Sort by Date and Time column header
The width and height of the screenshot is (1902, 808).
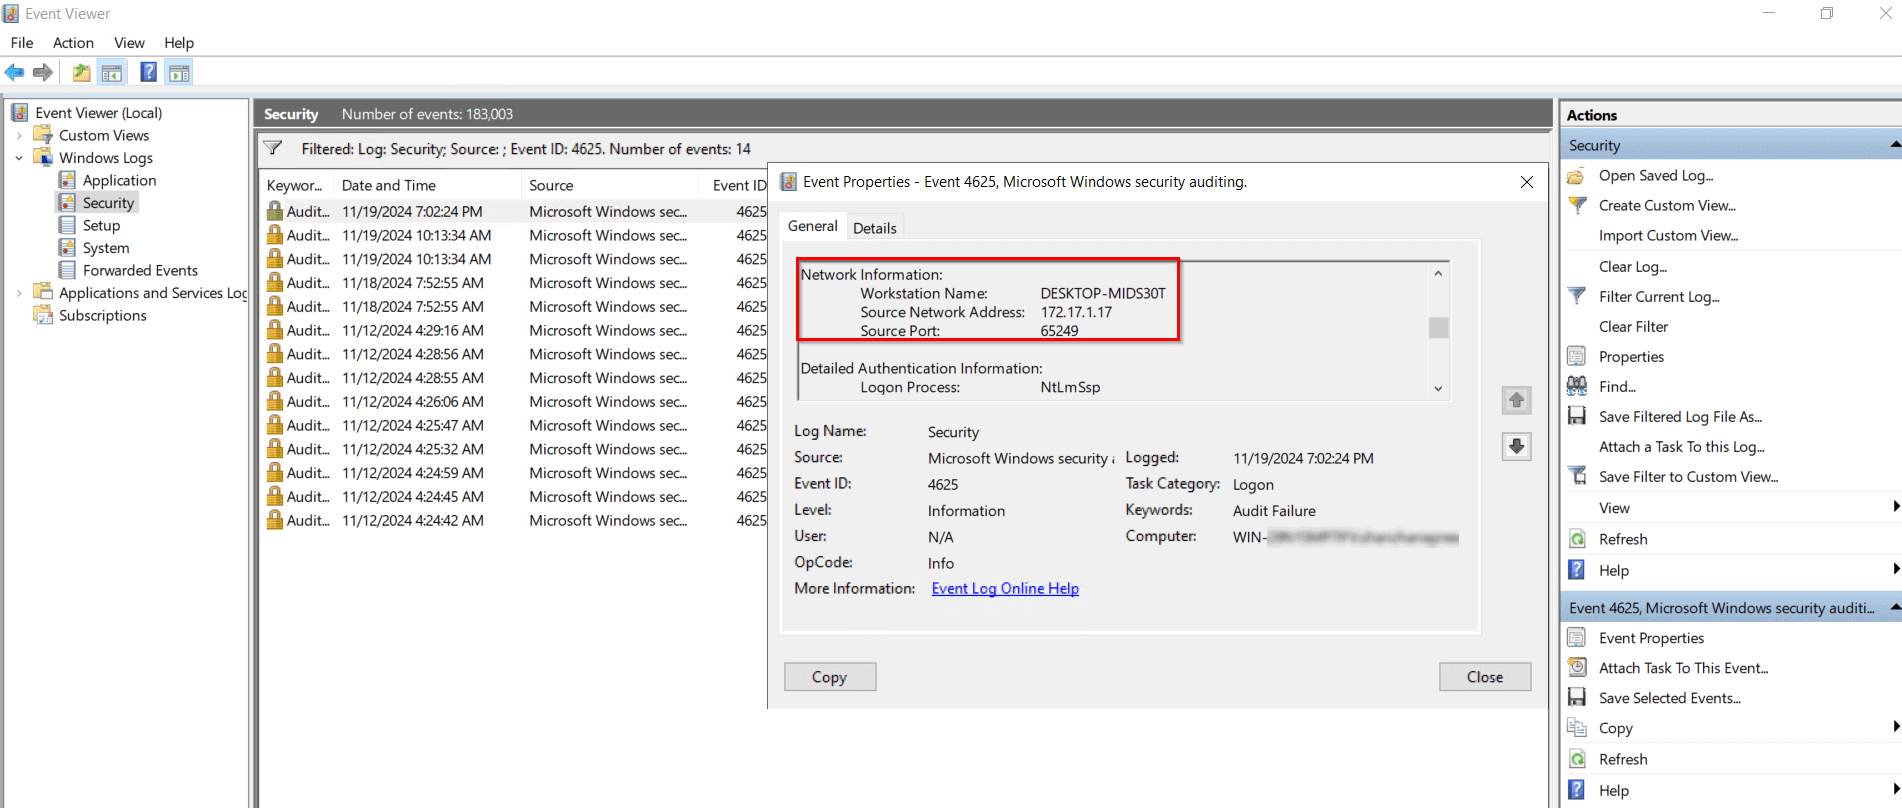point(389,185)
